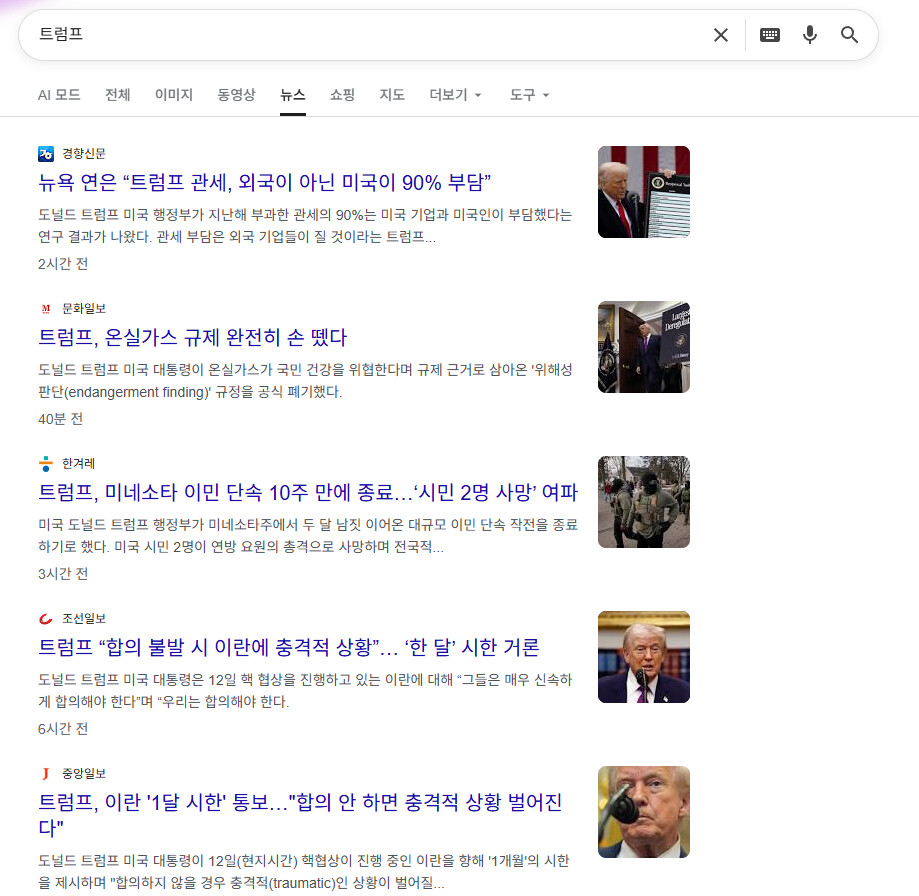Expand the 더보기 dropdown

[x=455, y=95]
